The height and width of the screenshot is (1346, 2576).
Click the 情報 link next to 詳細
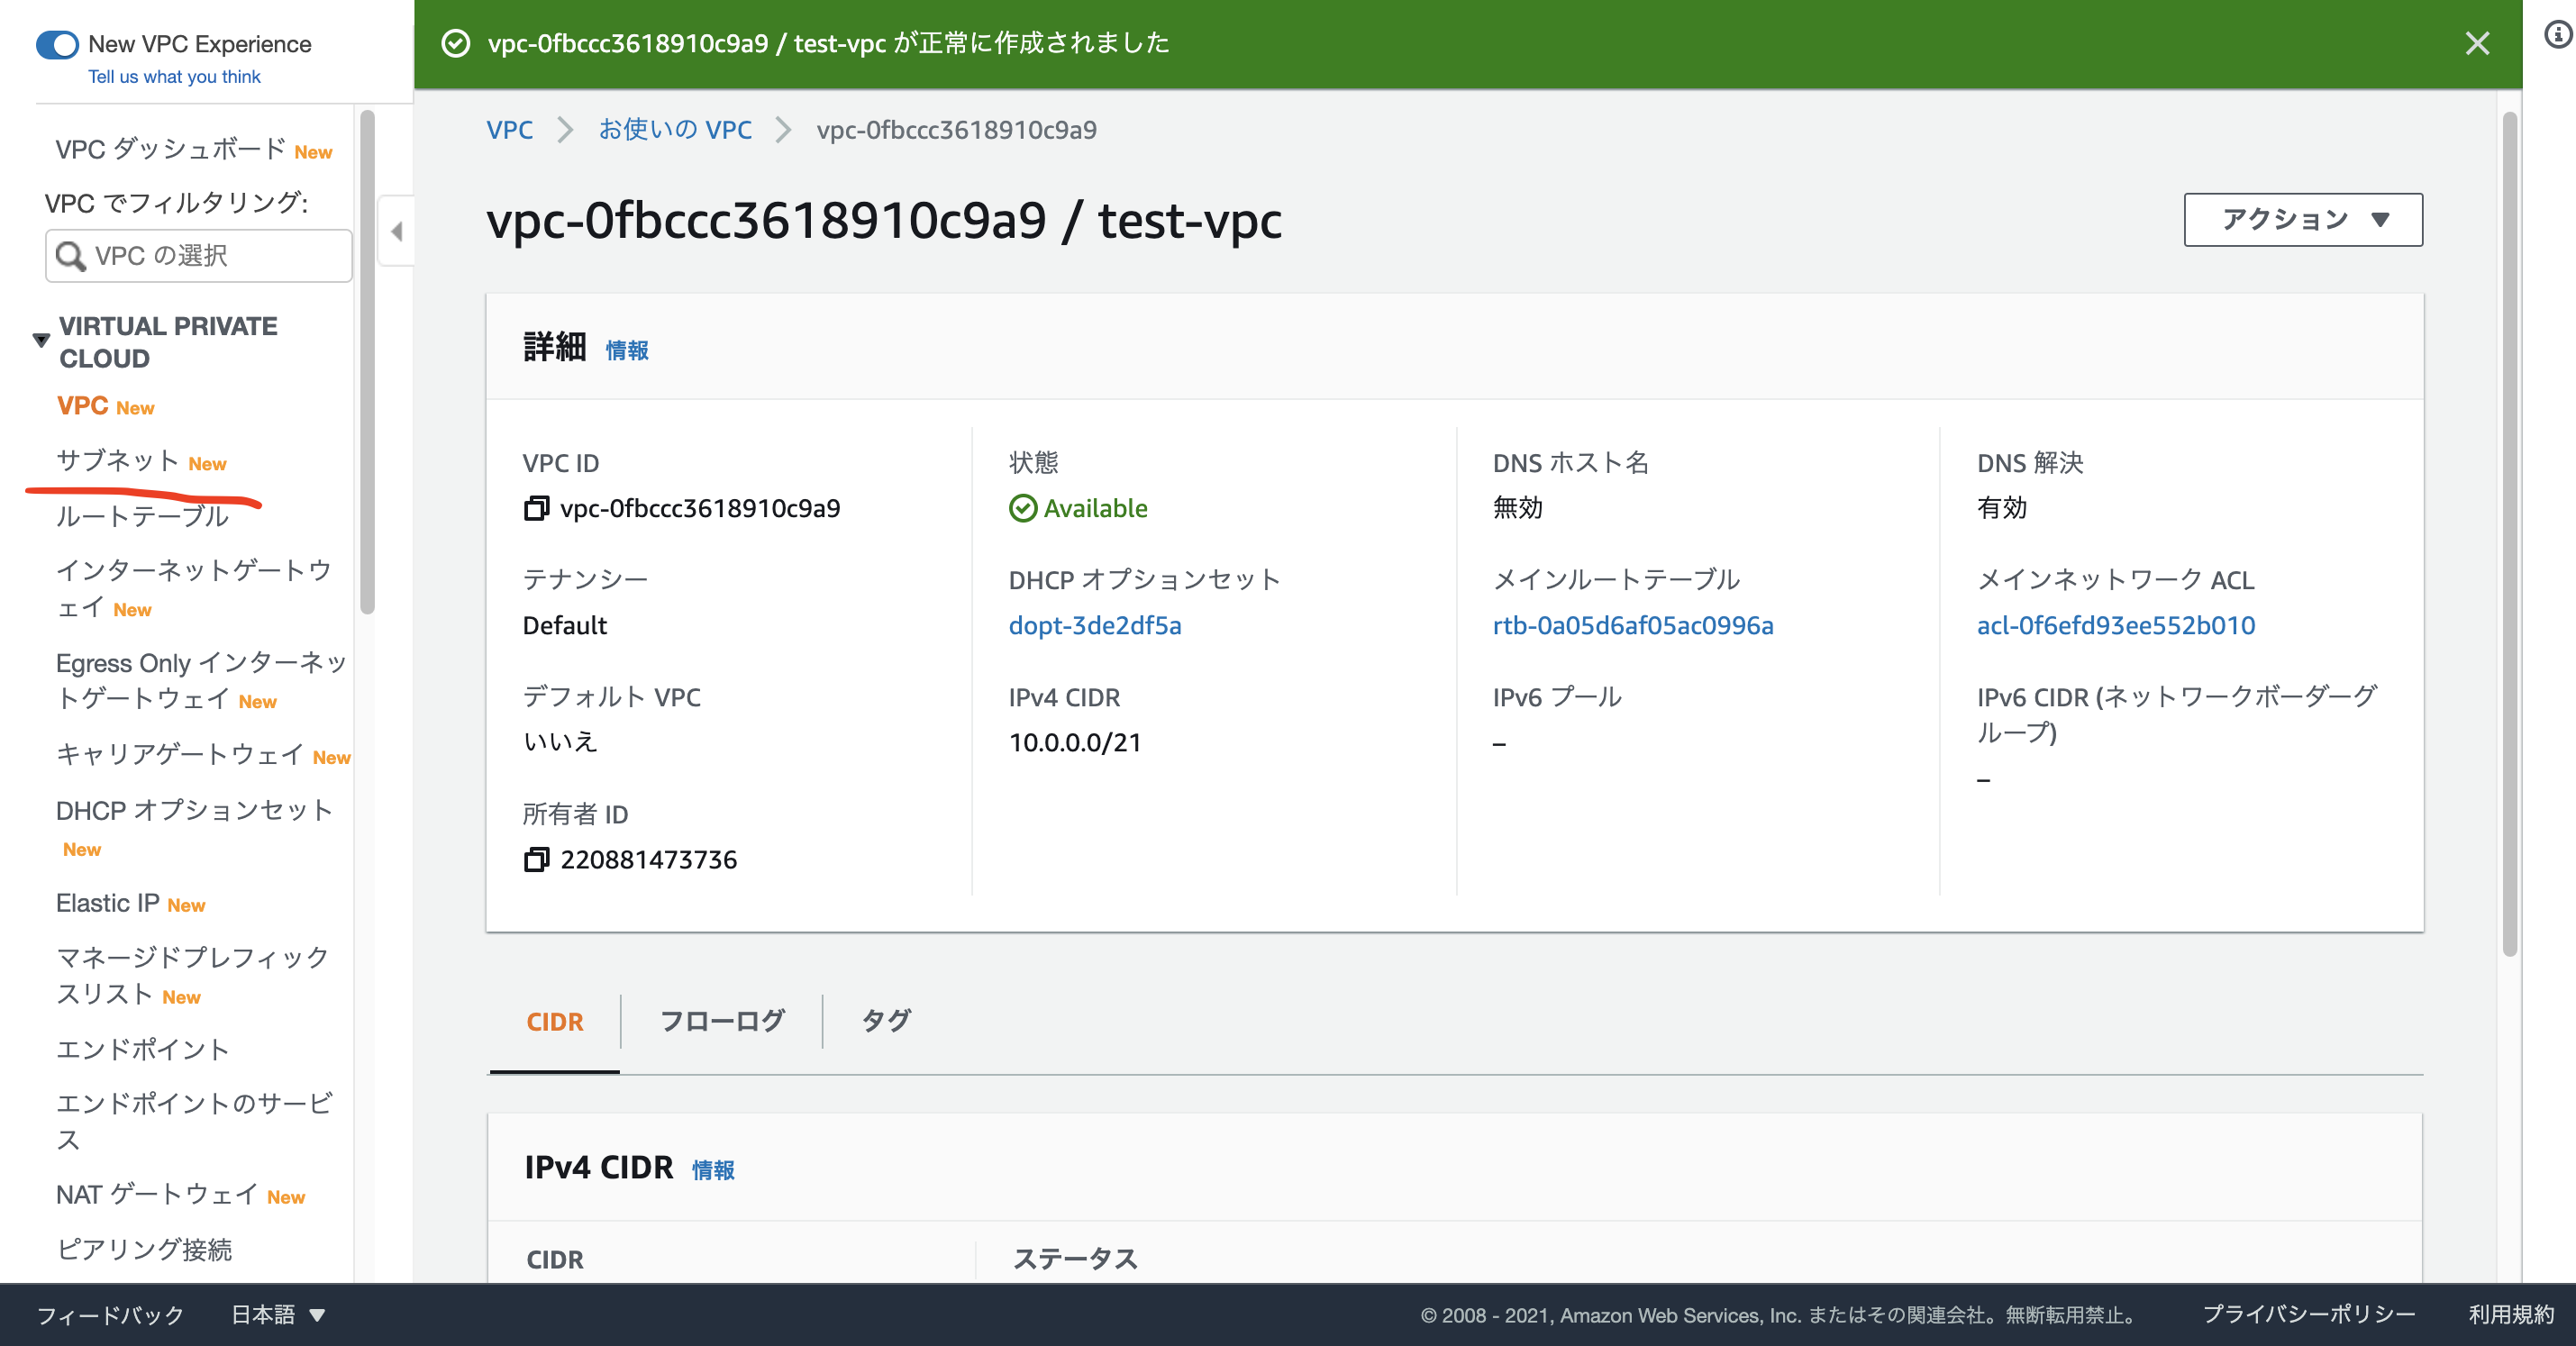point(627,350)
